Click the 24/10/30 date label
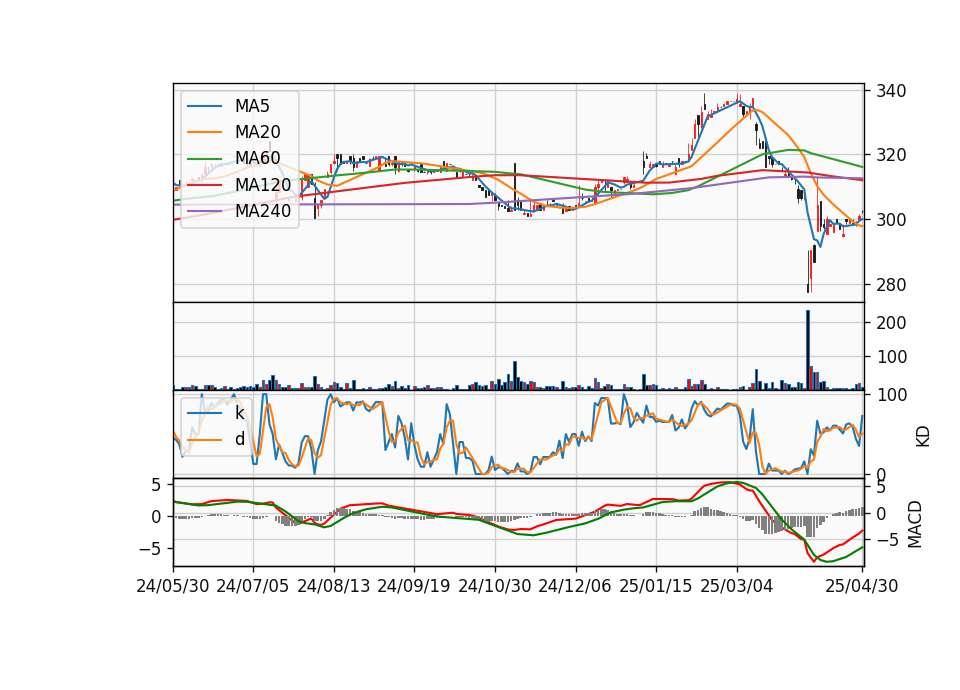Image resolution: width=960 pixels, height=690 pixels. (495, 586)
